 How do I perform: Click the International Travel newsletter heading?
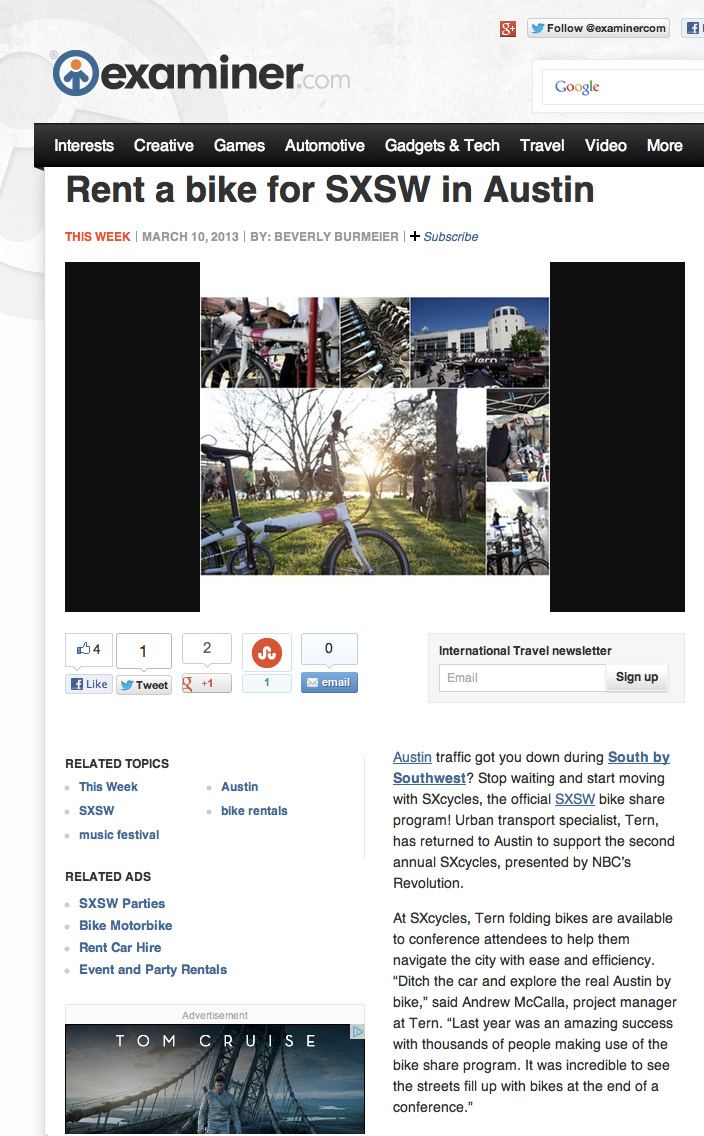[525, 651]
